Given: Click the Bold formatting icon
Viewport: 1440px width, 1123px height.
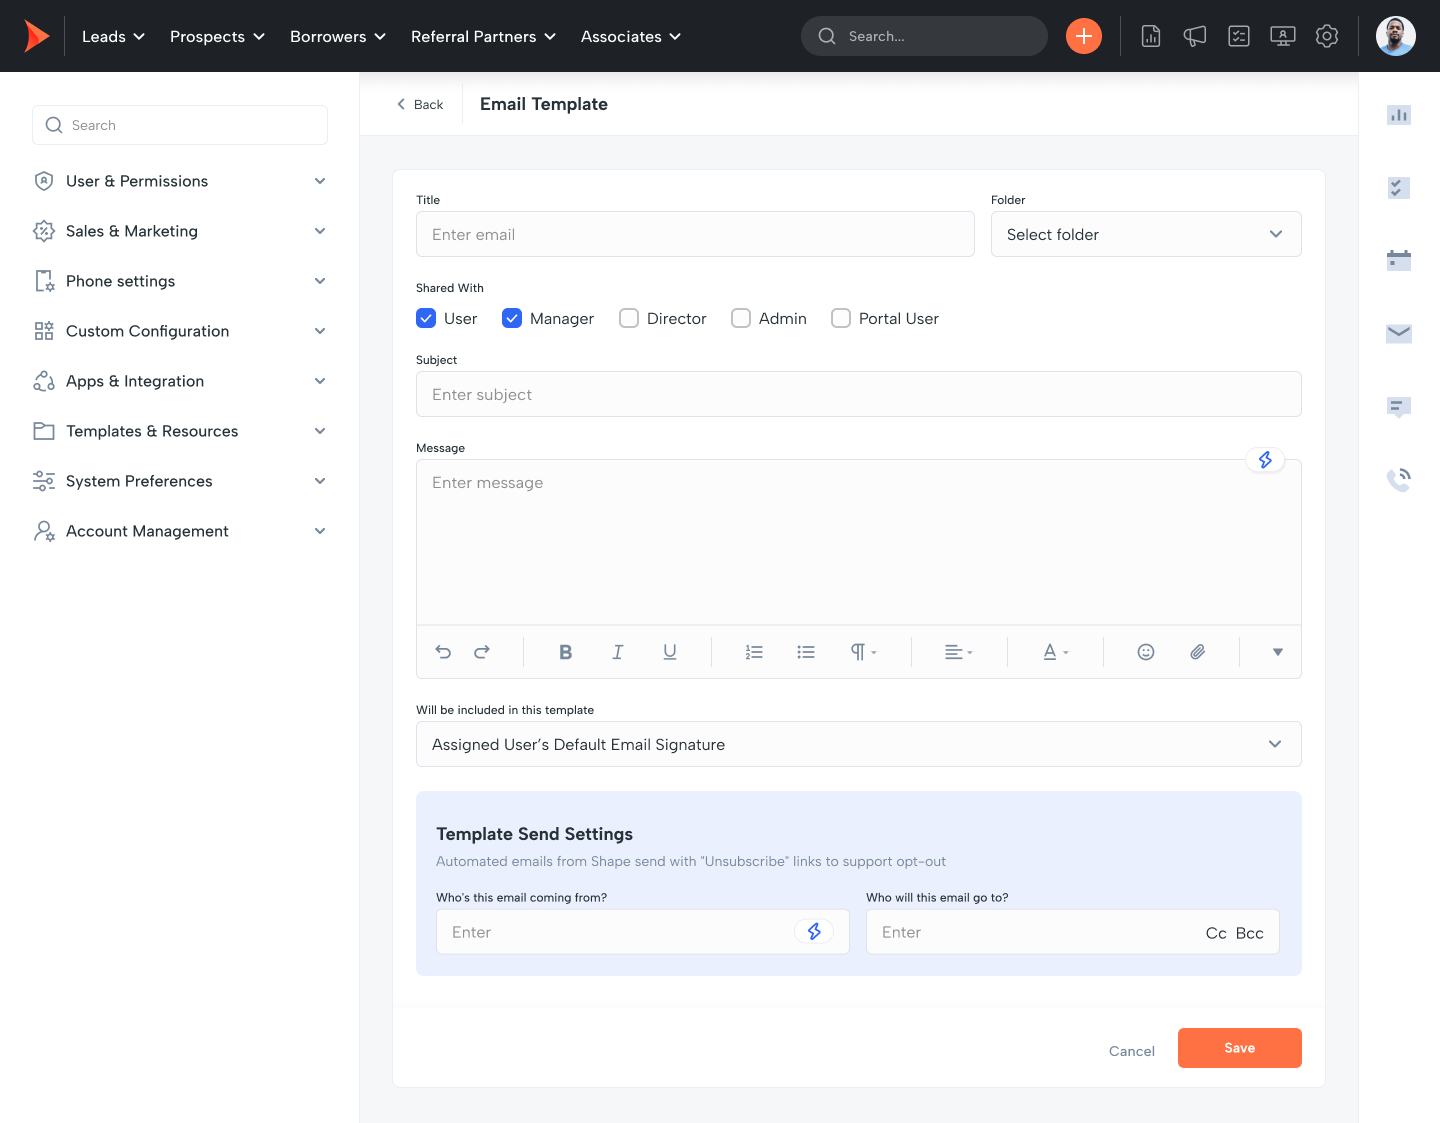Looking at the screenshot, I should click(565, 652).
